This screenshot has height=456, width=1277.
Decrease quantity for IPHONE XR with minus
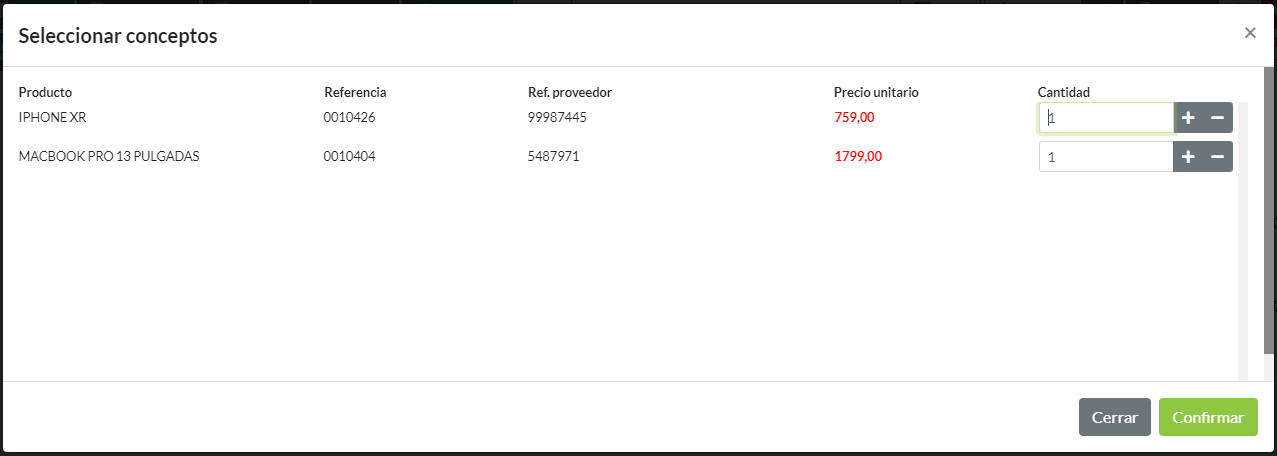(x=1218, y=118)
